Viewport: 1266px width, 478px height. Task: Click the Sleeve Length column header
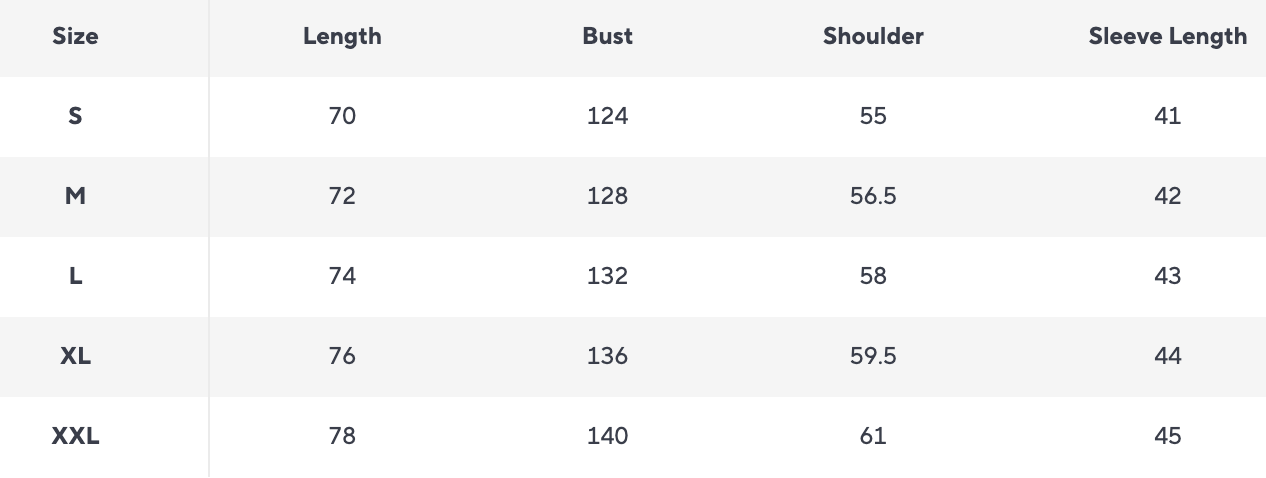[x=1167, y=37]
